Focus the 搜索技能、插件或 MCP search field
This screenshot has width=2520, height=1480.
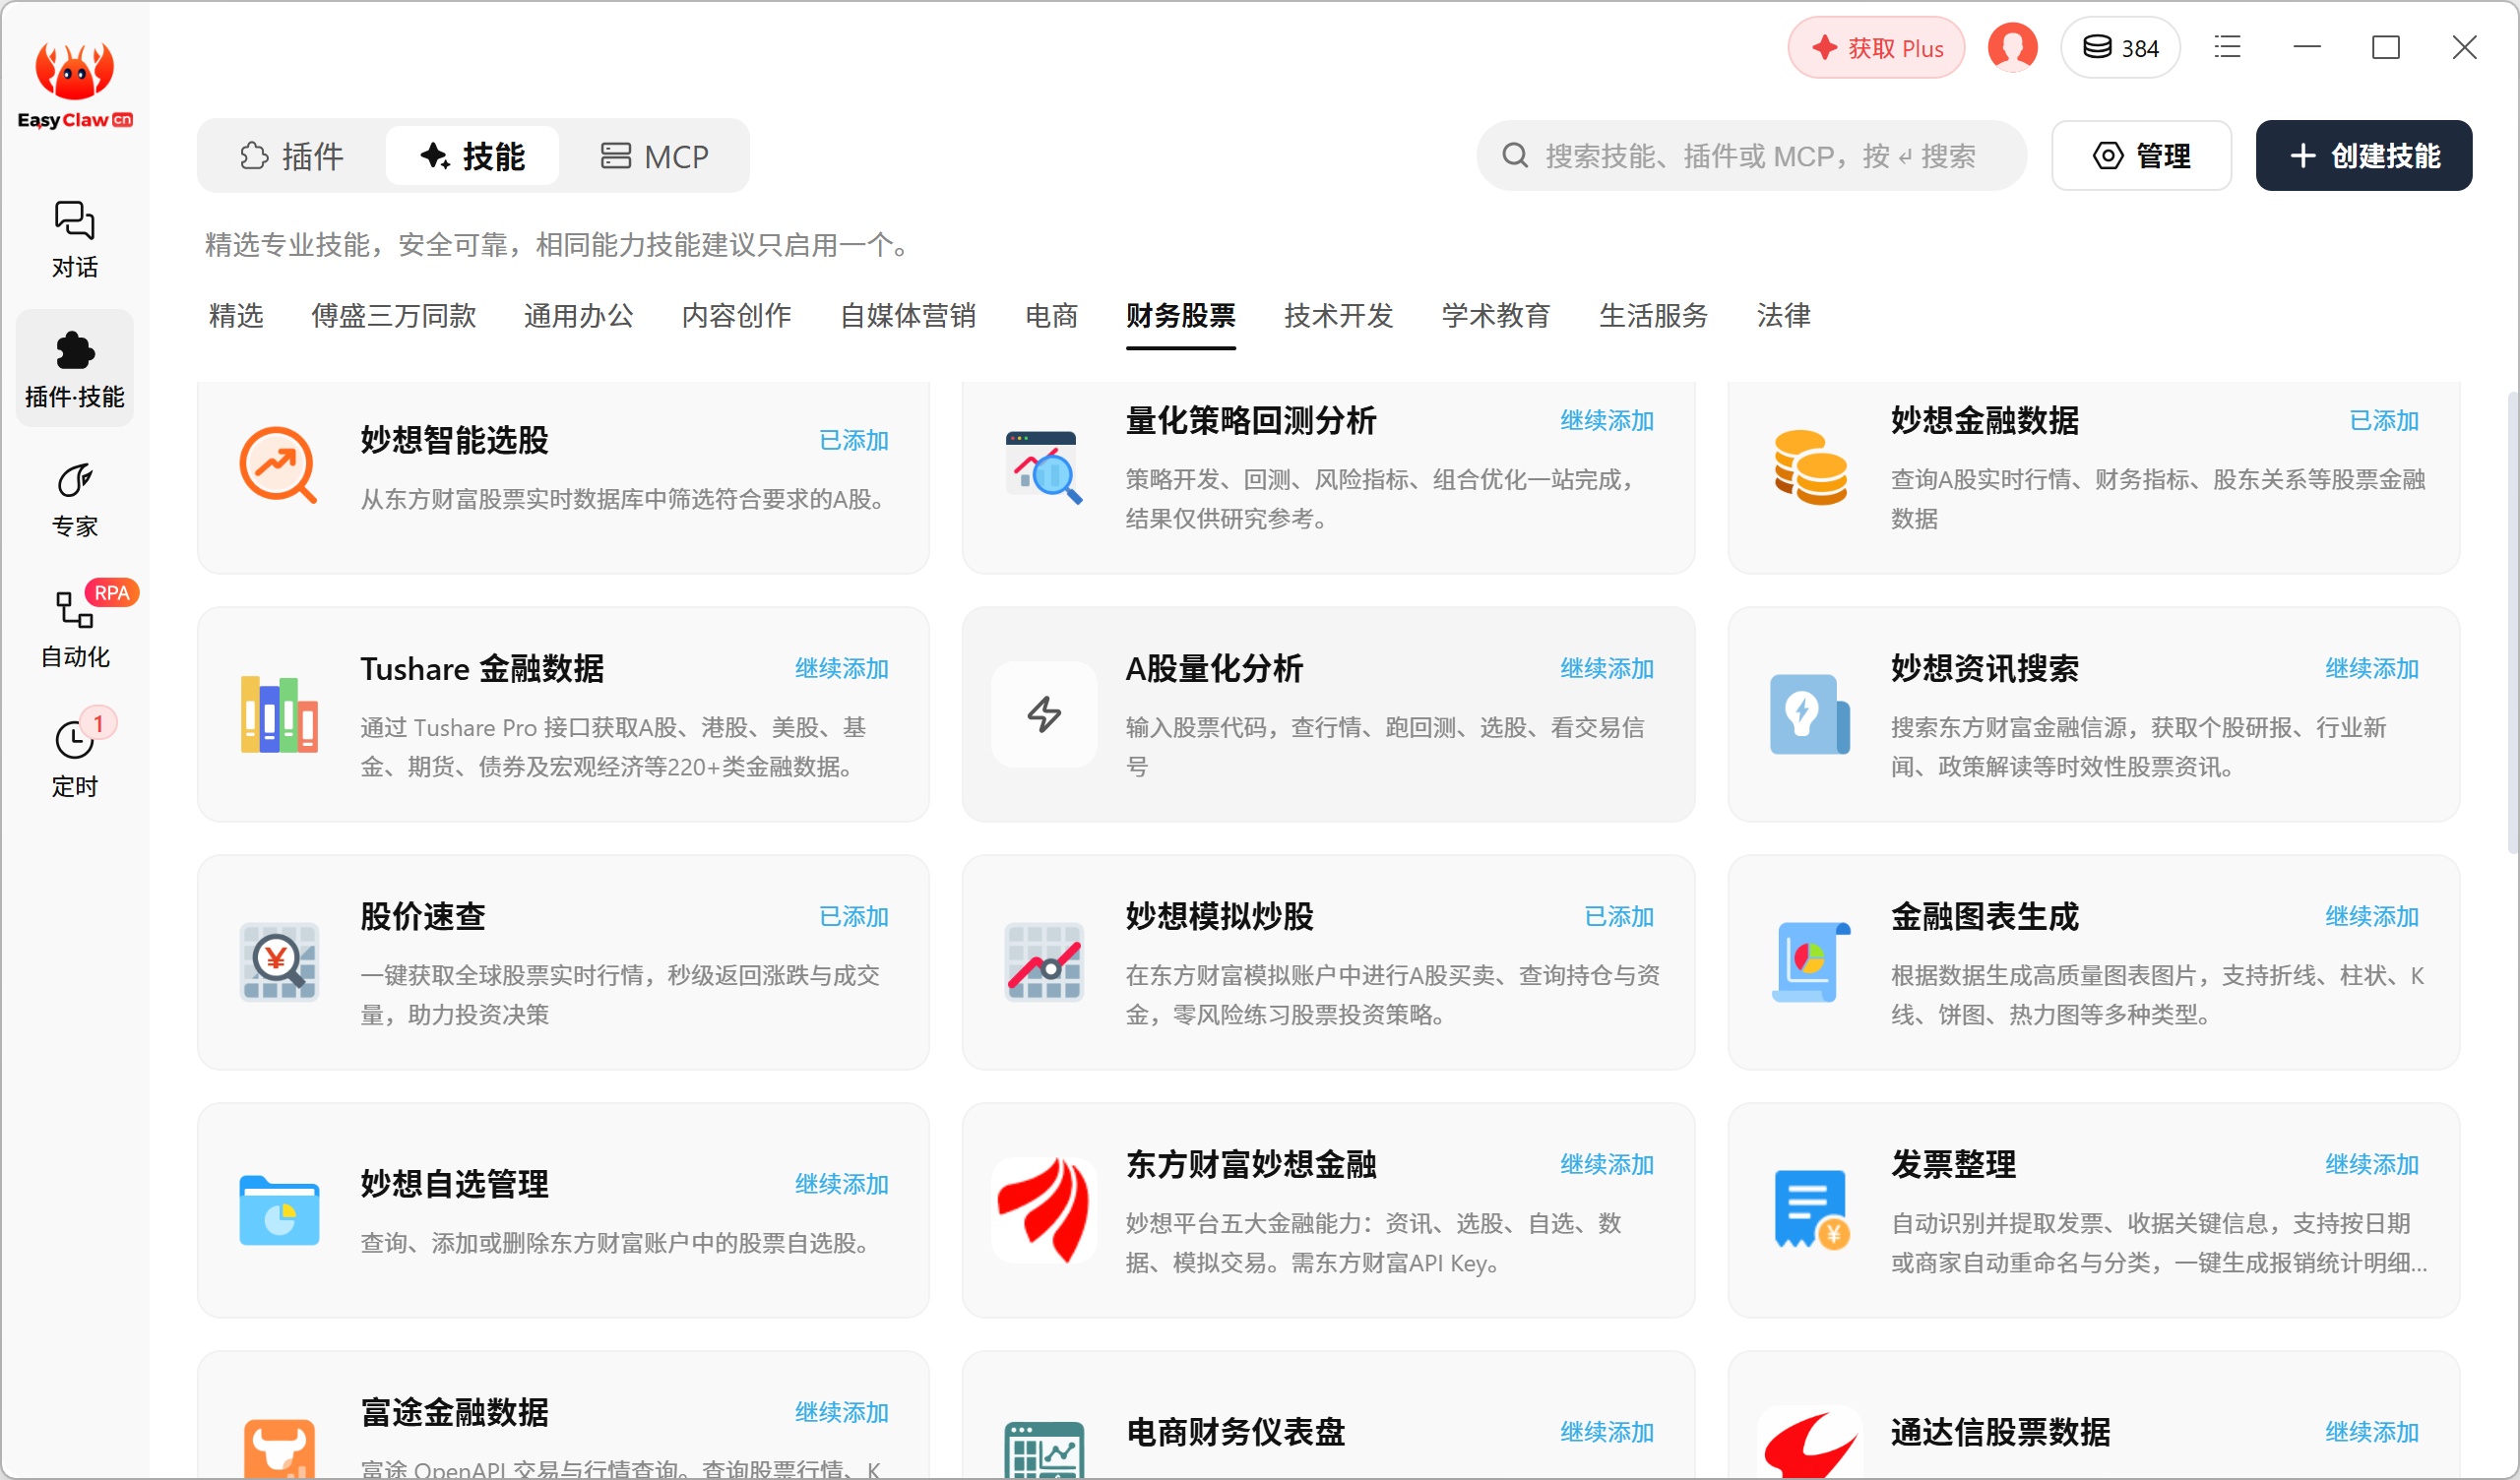click(x=1751, y=156)
